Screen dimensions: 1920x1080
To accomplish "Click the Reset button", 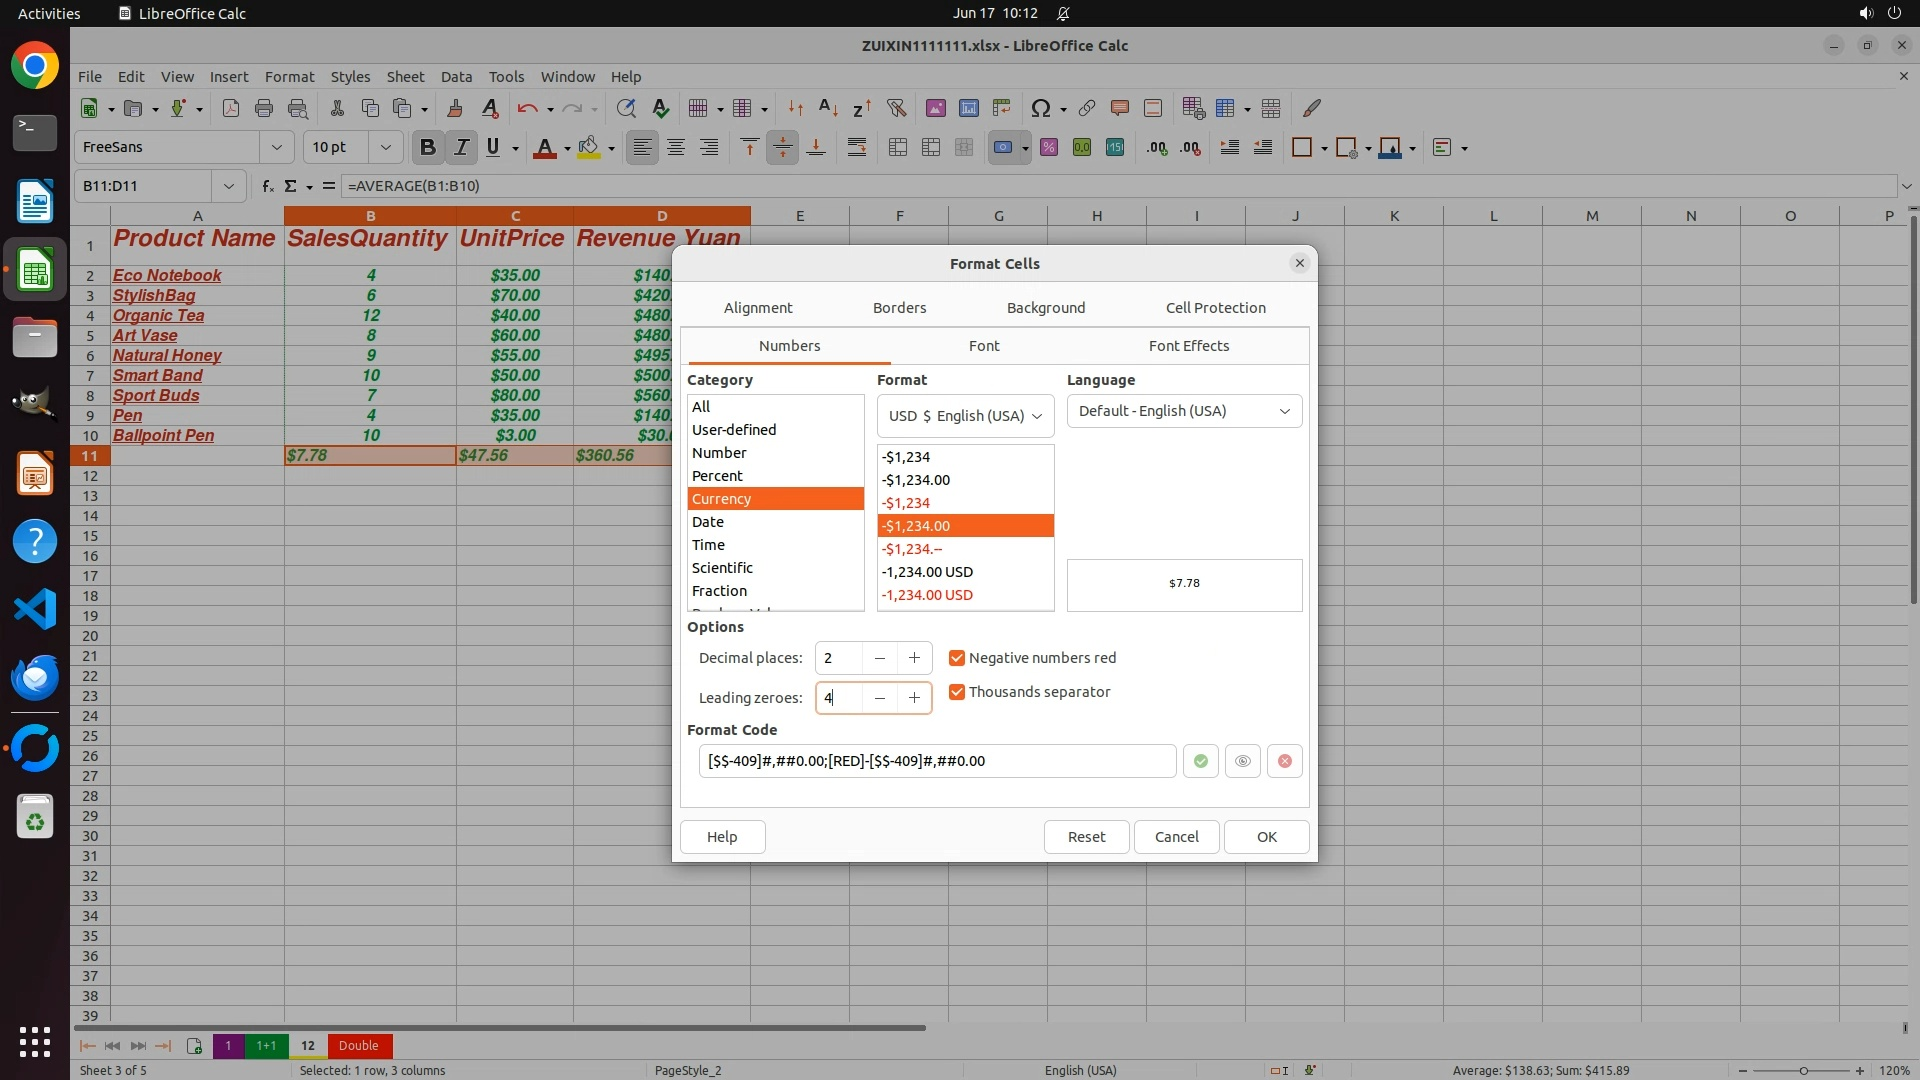I will (x=1086, y=837).
